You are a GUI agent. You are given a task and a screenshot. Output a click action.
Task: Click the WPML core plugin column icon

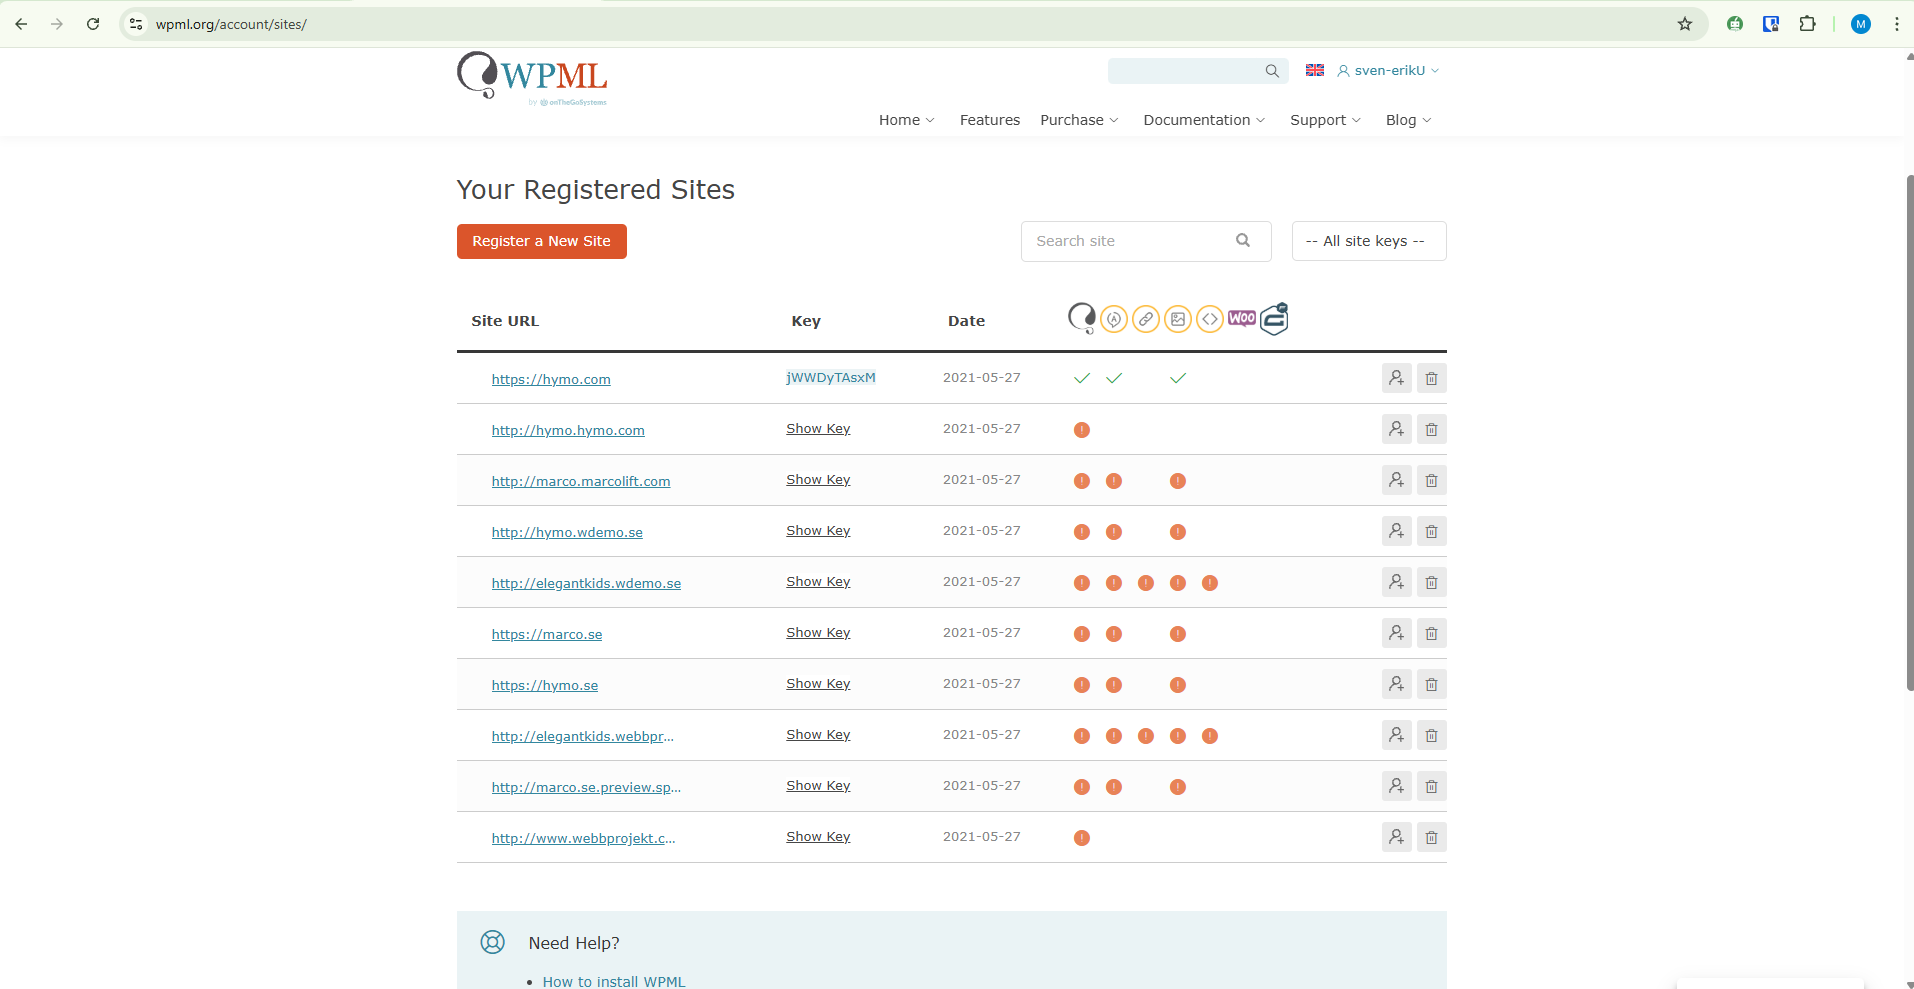[x=1082, y=319]
